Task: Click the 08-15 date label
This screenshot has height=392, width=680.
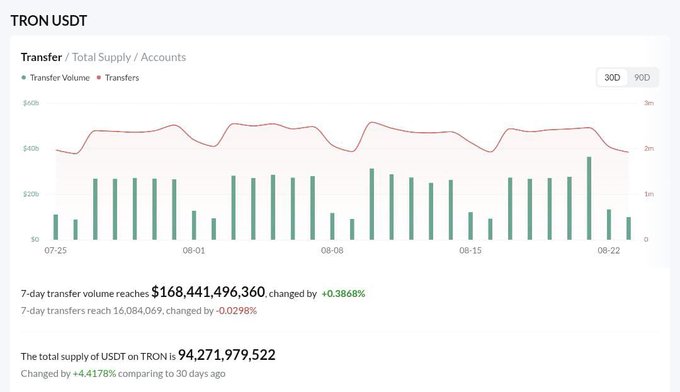Action: (471, 250)
